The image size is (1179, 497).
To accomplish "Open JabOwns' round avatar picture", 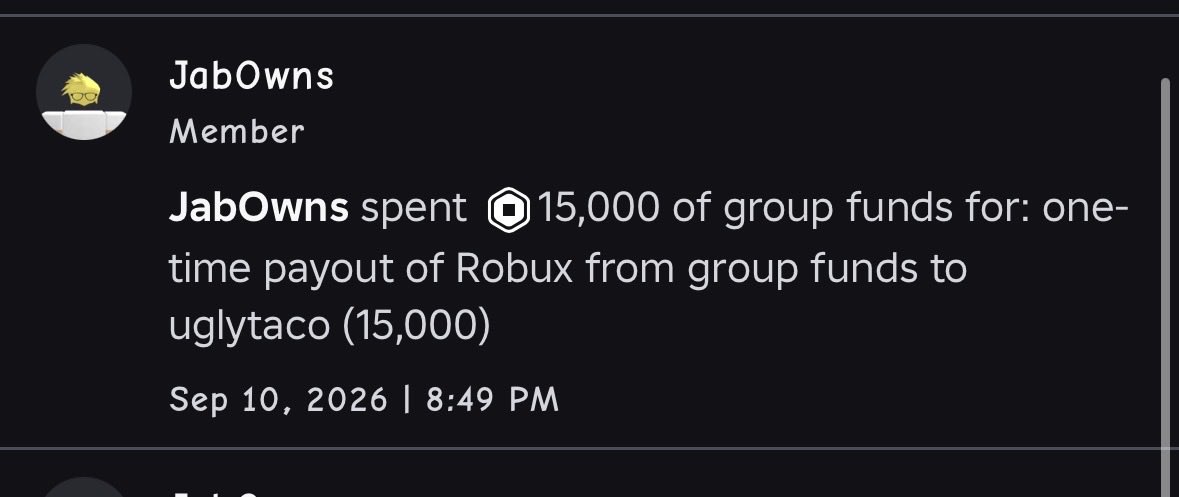I will click(x=83, y=92).
